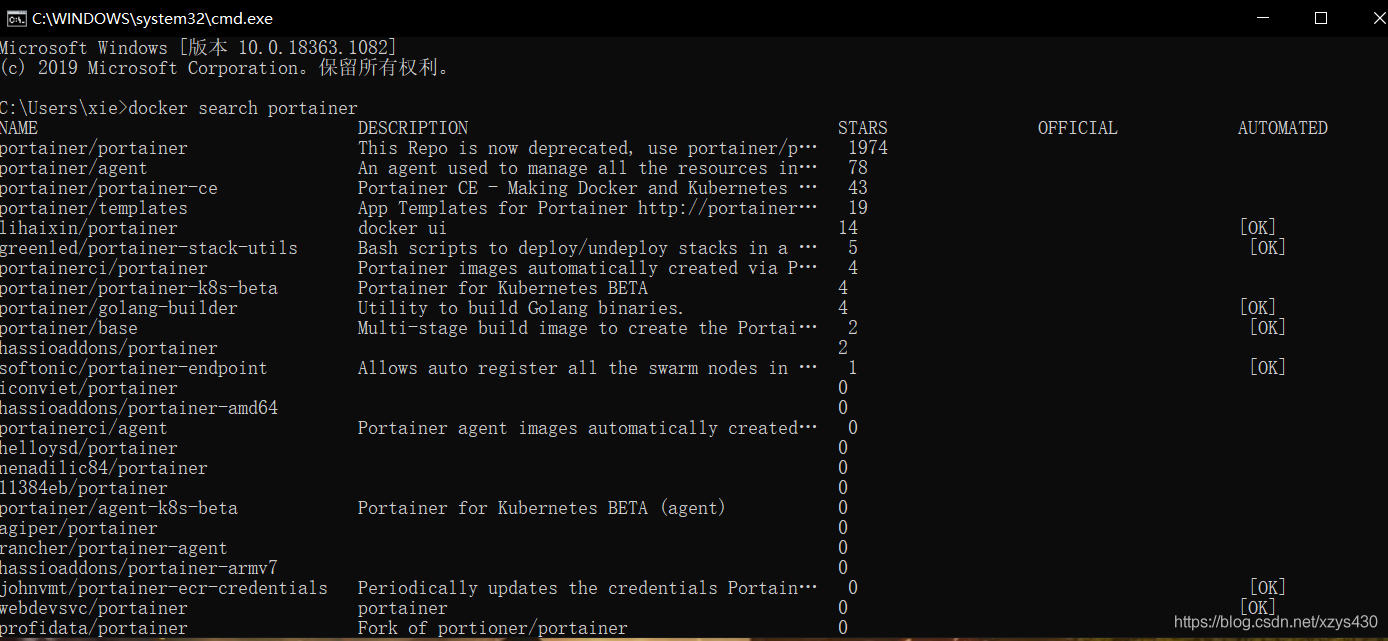Click the 1974 stars value
The width and height of the screenshot is (1388, 641).
(x=868, y=148)
